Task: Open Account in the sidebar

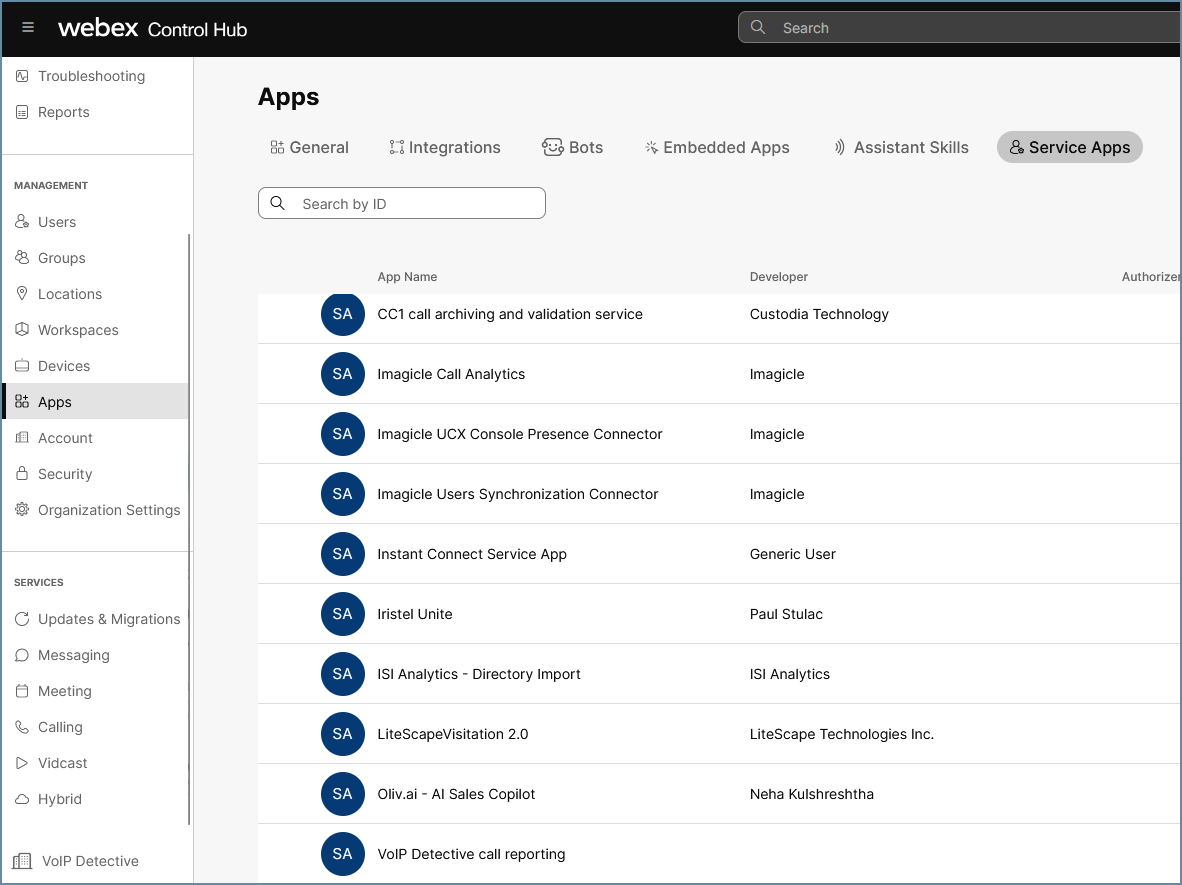Action: (65, 438)
